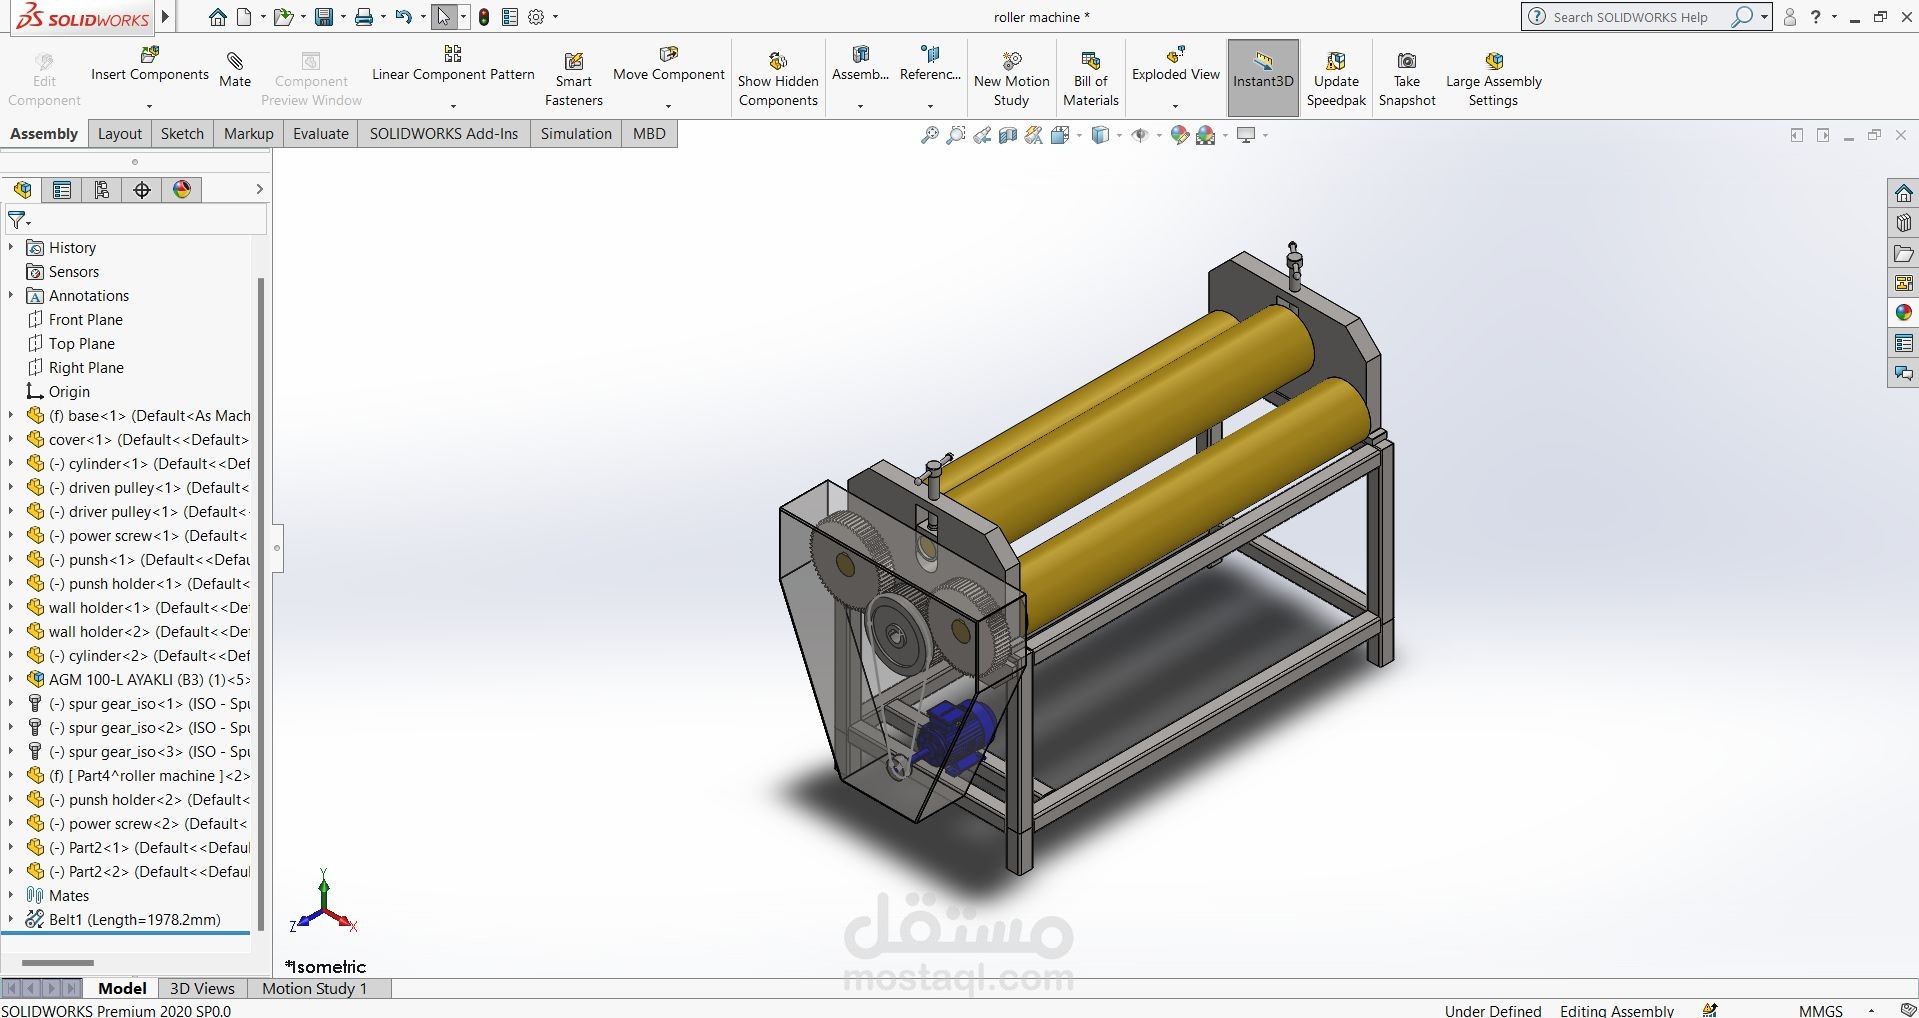This screenshot has height=1018, width=1919.
Task: Open the Motion Study 1 tab
Action: point(315,988)
